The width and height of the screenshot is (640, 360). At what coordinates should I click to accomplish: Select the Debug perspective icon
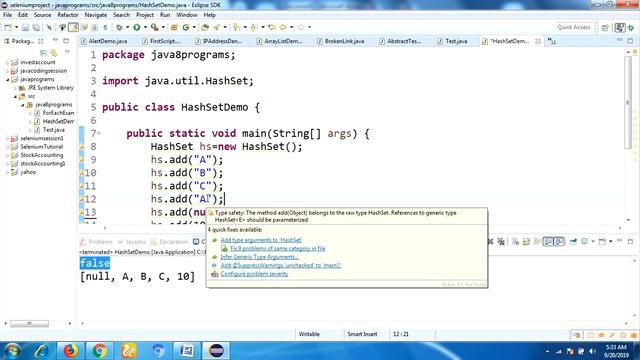pyautogui.click(x=632, y=27)
